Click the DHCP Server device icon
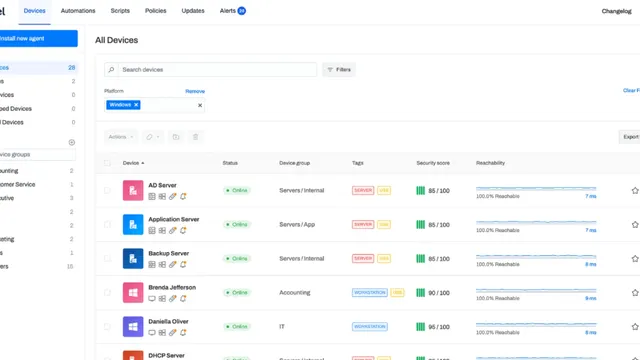The image size is (640, 360). [133, 355]
